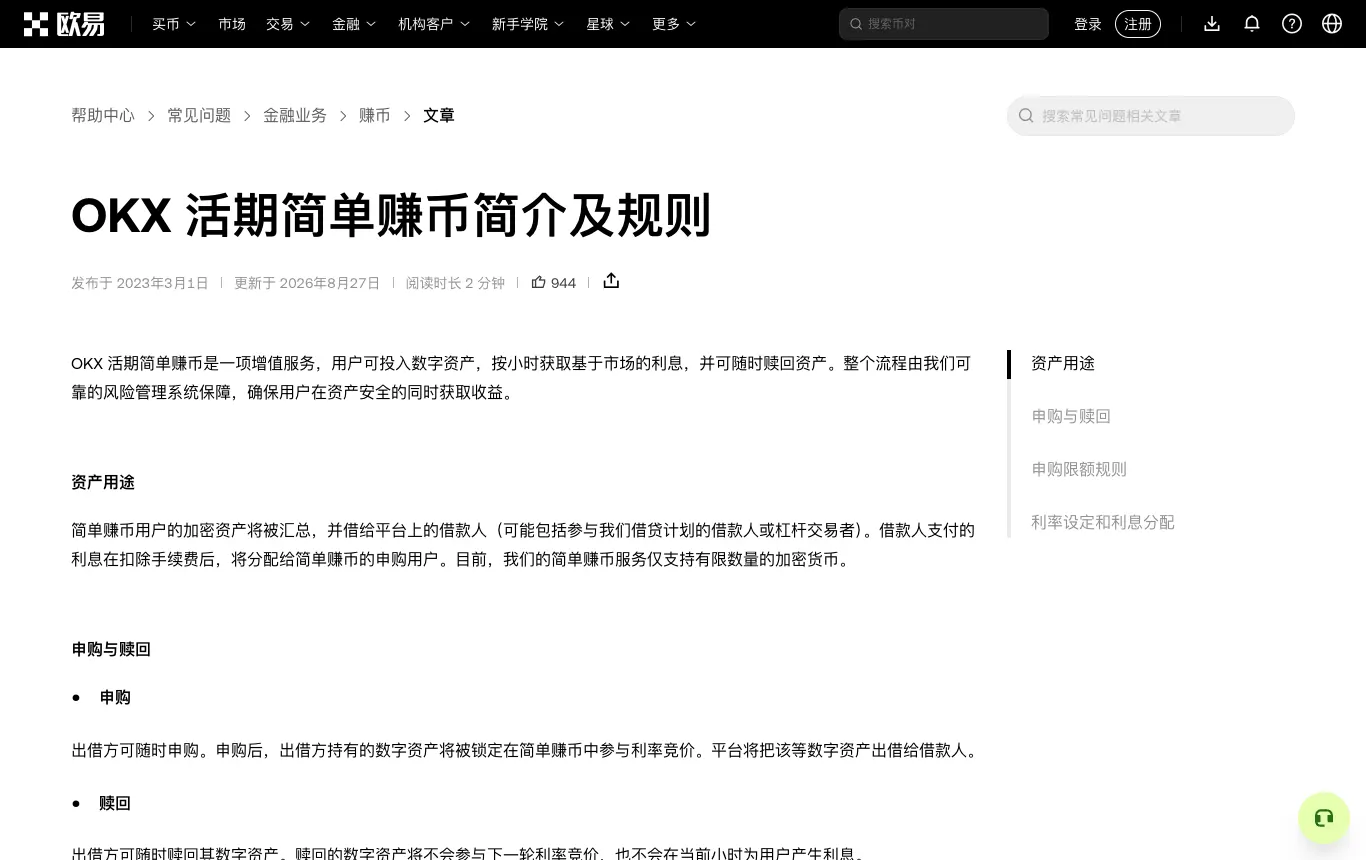The image size is (1366, 860).
Task: Click the share article icon
Action: point(611,281)
